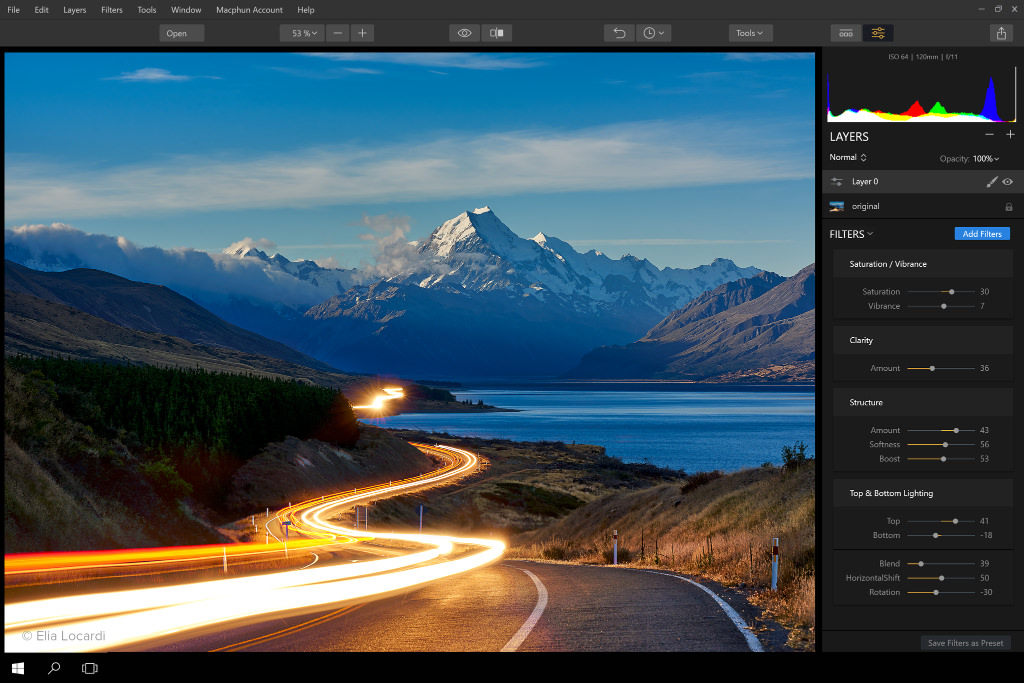
Task: Click the Rotation value -30
Action: tap(985, 592)
